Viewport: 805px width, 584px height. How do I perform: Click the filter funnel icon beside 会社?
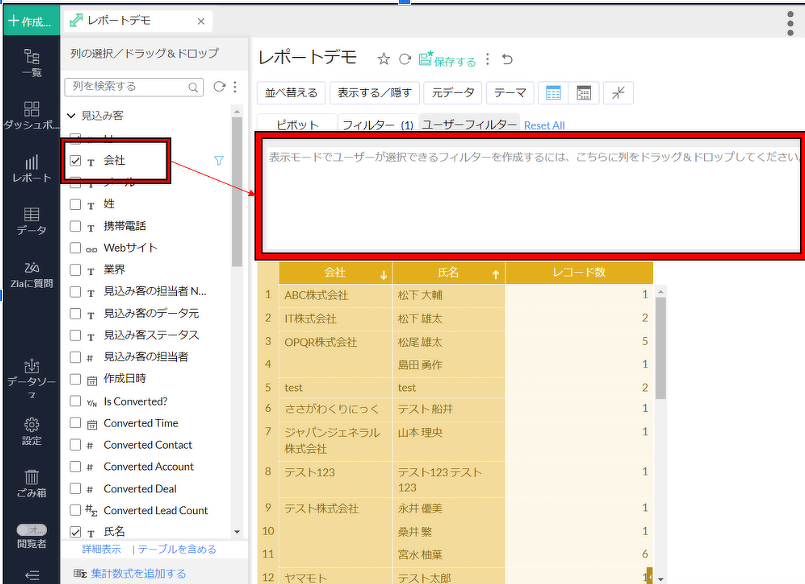coord(219,160)
